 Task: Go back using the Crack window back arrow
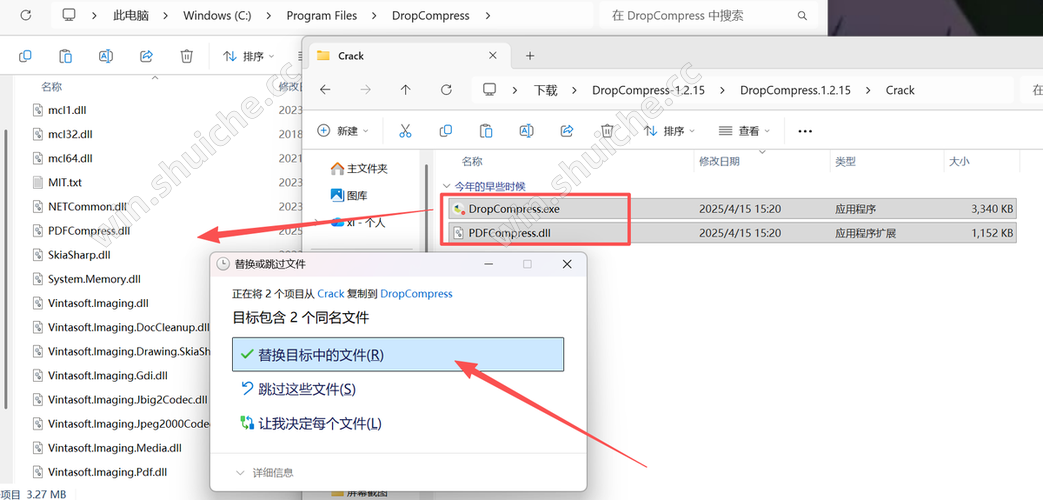coord(325,90)
